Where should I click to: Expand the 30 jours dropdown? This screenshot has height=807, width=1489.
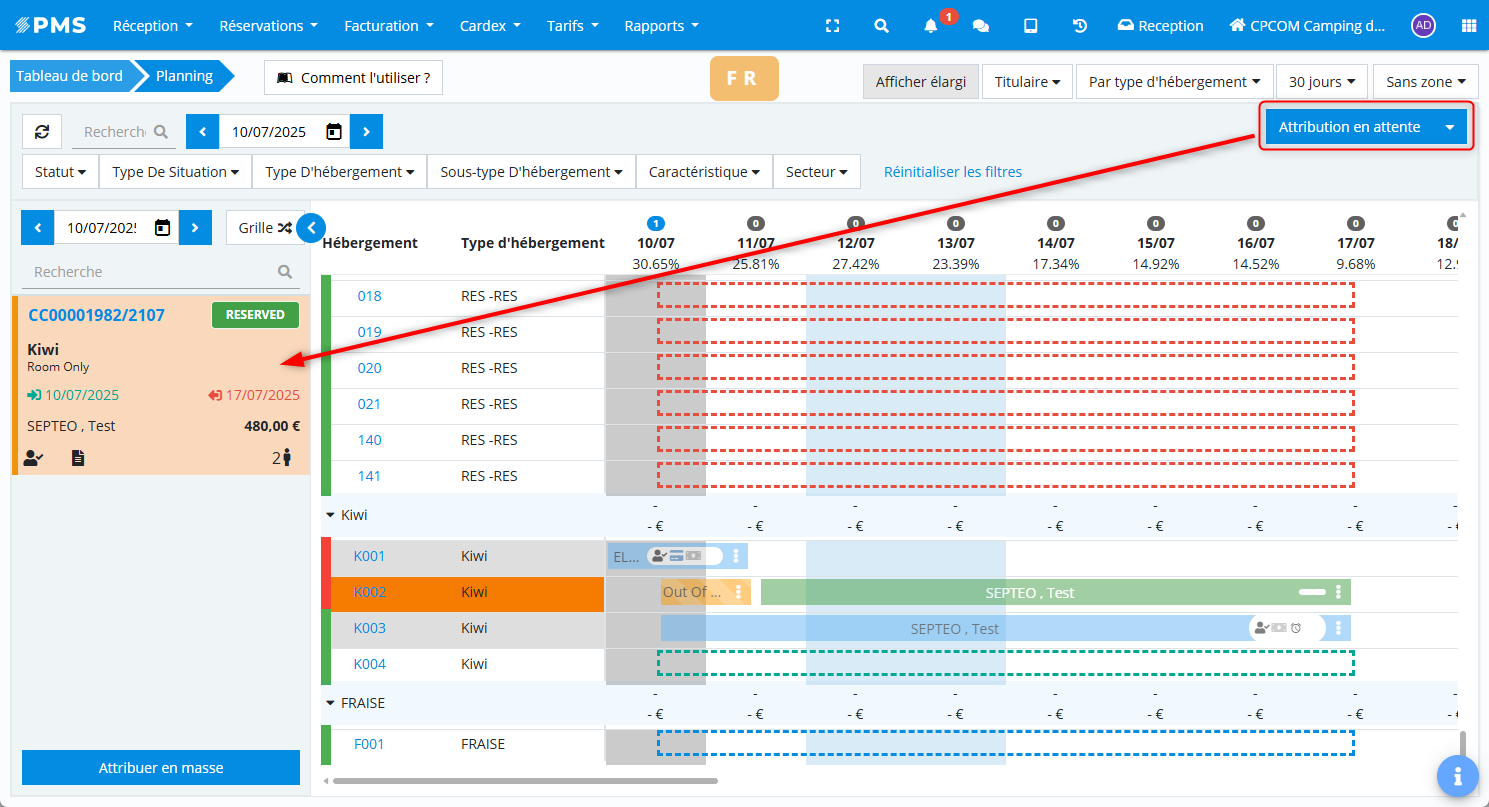pyautogui.click(x=1321, y=82)
